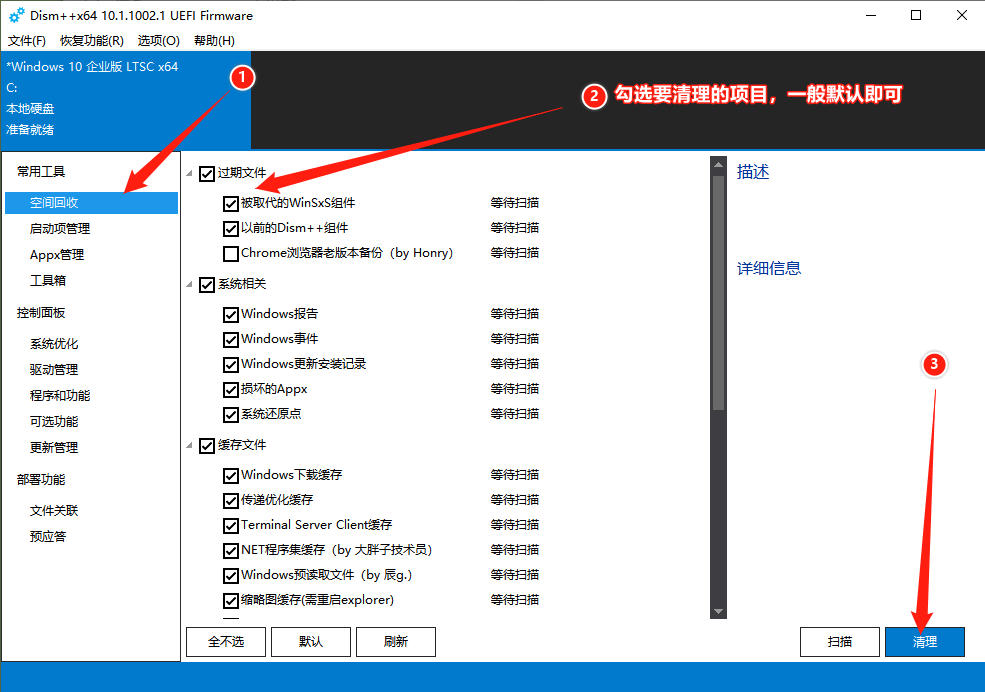985x692 pixels.
Task: Click the 常用工具 section header
Action: click(x=41, y=171)
